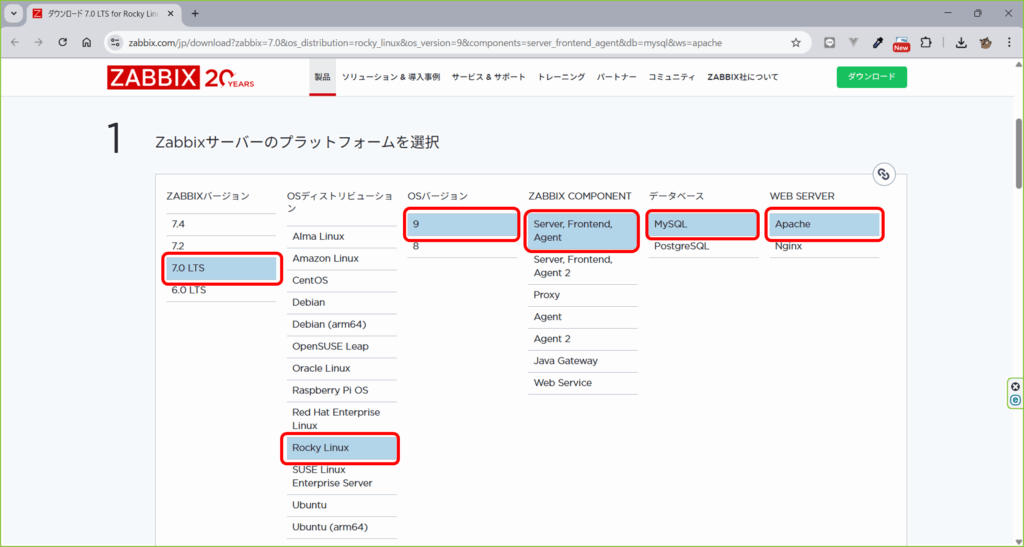Open the コミュニティ menu
Viewport: 1024px width, 547px height.
(x=671, y=77)
